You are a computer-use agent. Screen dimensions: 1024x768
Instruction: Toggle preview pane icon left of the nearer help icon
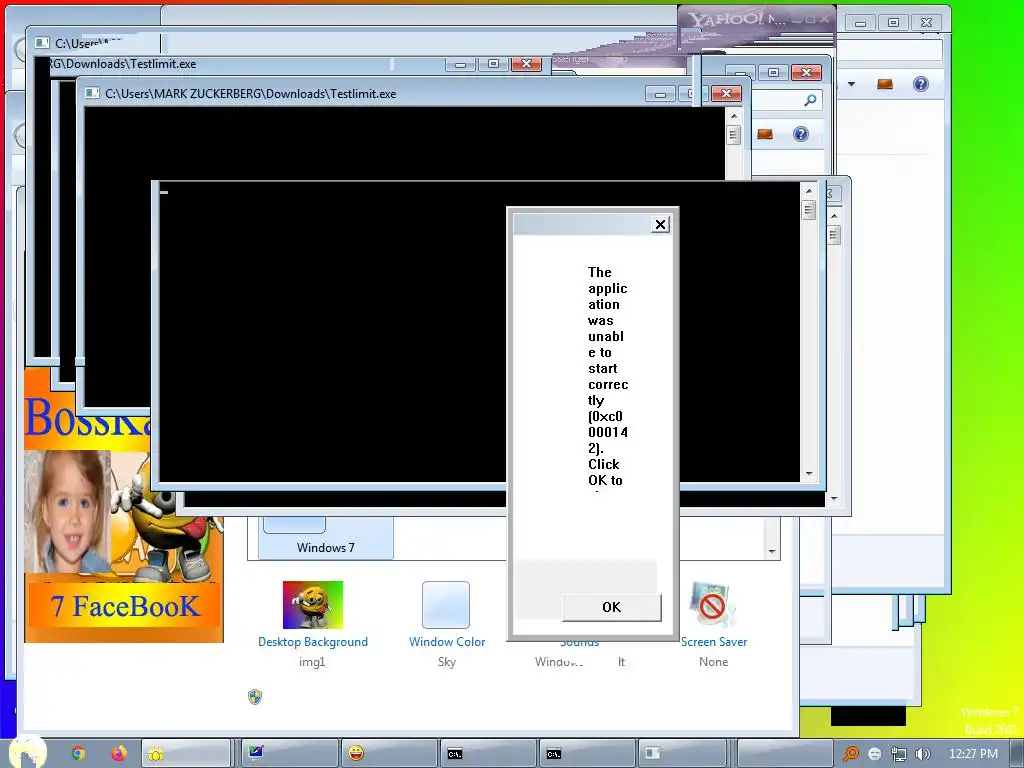(x=765, y=134)
